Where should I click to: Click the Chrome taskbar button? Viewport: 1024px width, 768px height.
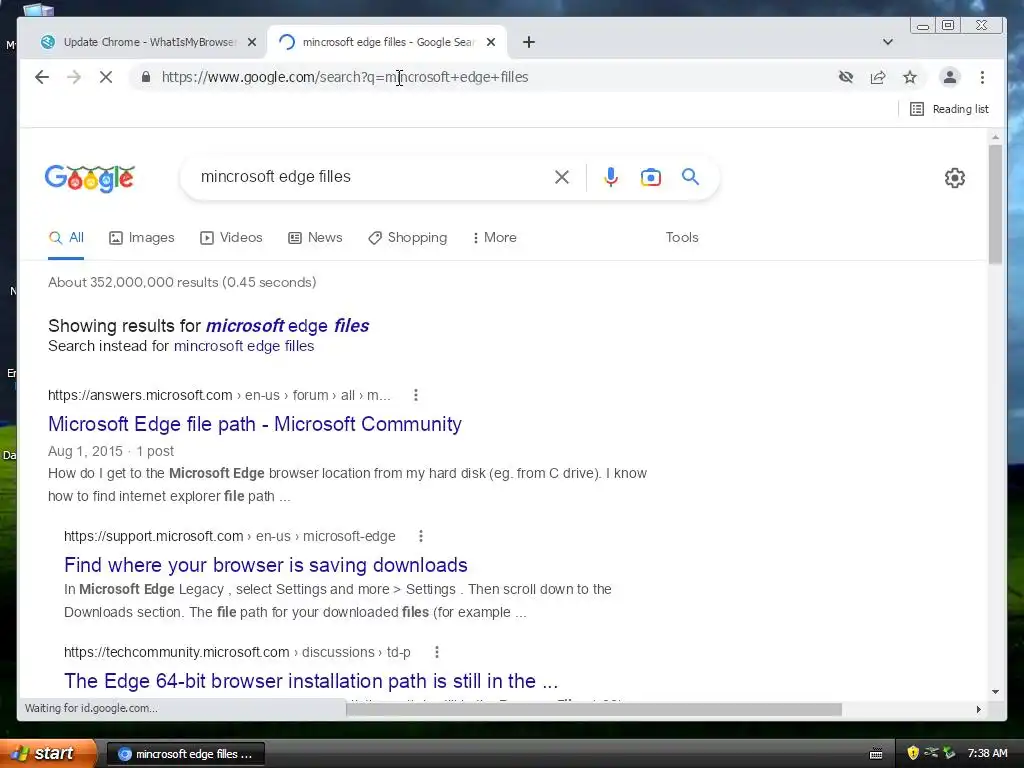185,754
